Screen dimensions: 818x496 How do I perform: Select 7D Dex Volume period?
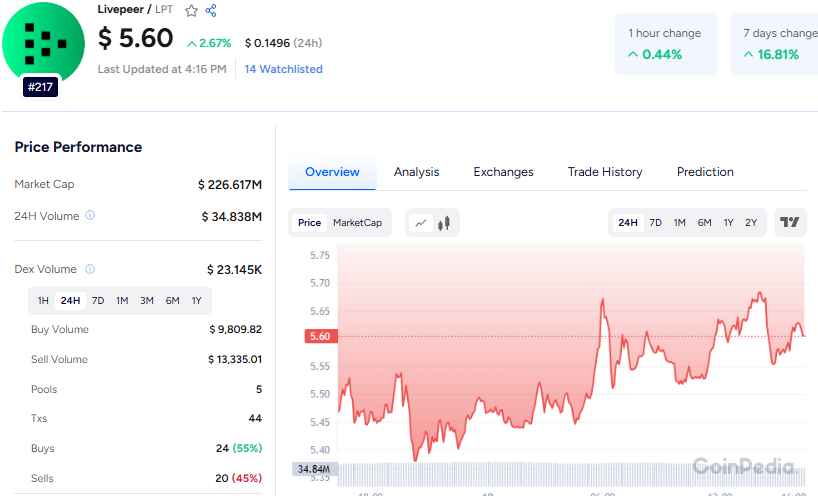(98, 301)
